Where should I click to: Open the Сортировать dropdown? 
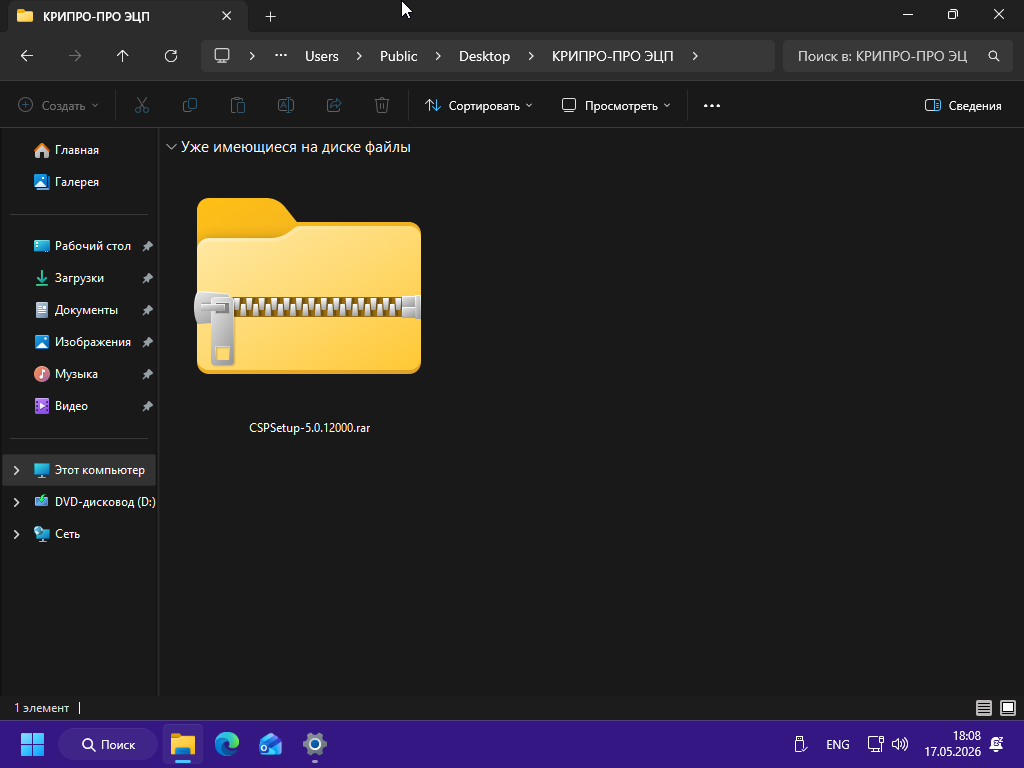(479, 105)
